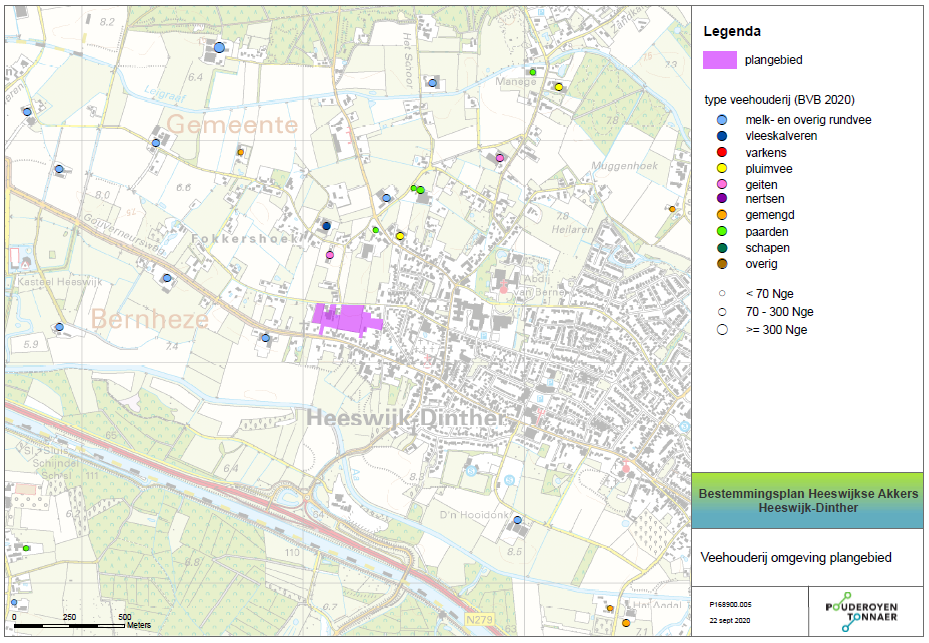Click the purple plangebied legend swatch
Viewport: 929px width, 643px height.
(720, 60)
